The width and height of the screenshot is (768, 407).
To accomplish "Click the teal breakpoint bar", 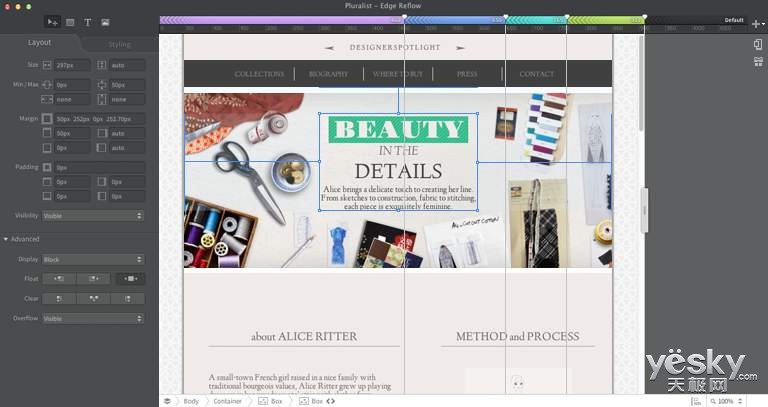I will [536, 20].
